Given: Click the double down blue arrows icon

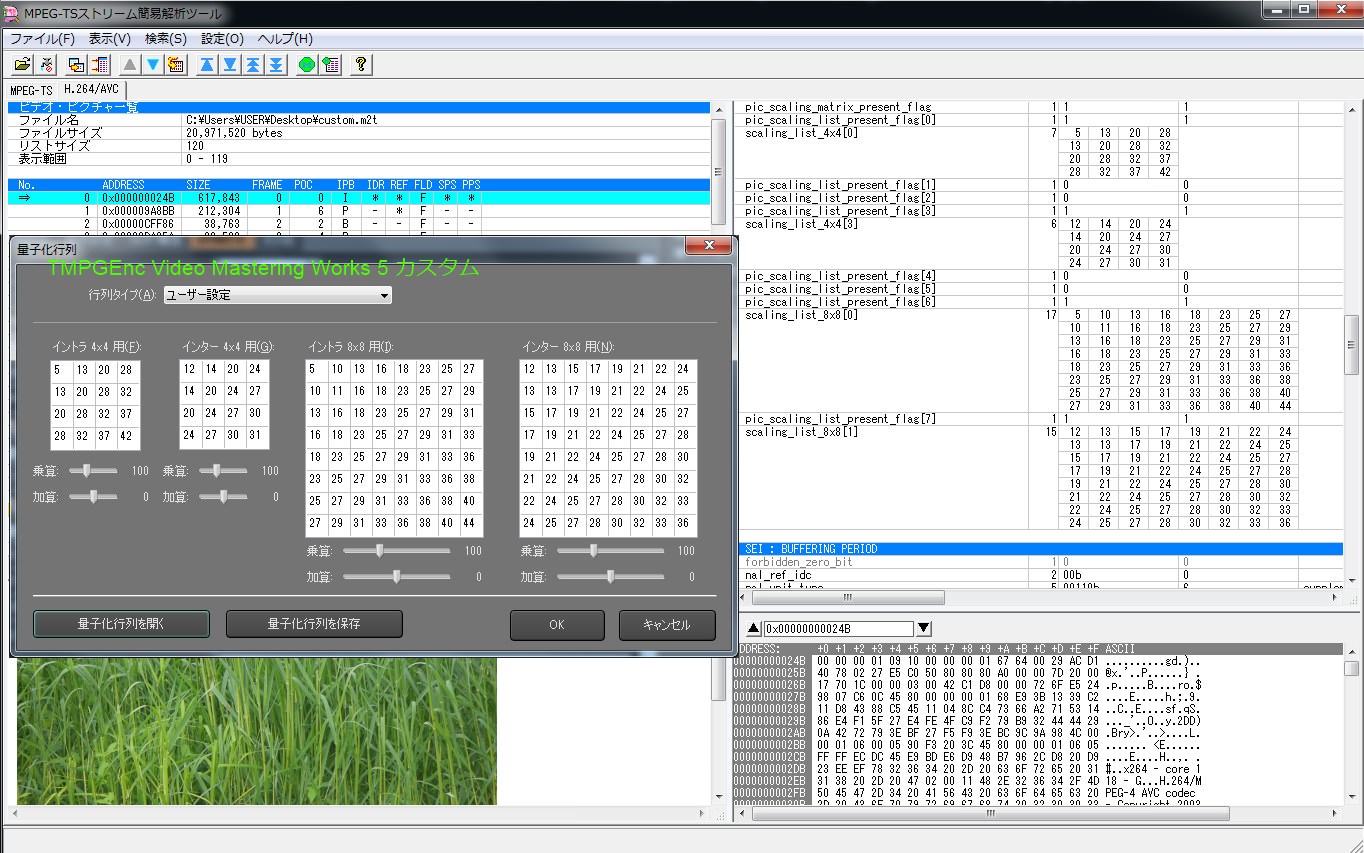Looking at the screenshot, I should click(x=276, y=65).
